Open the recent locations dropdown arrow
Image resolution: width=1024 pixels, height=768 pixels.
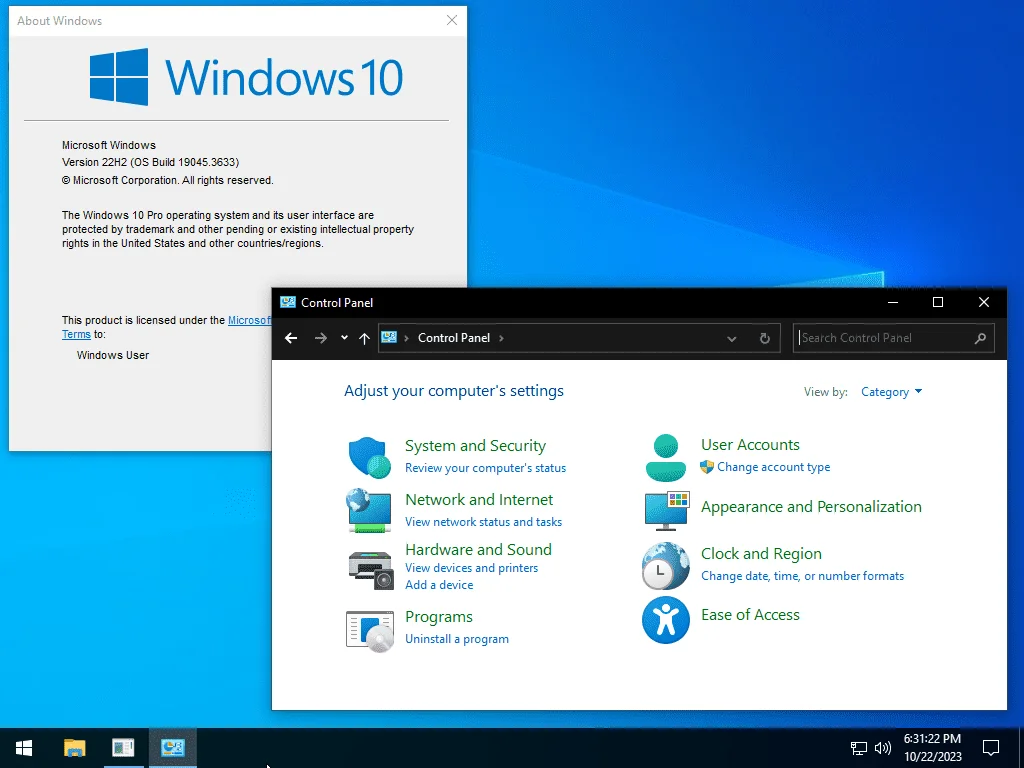point(344,338)
